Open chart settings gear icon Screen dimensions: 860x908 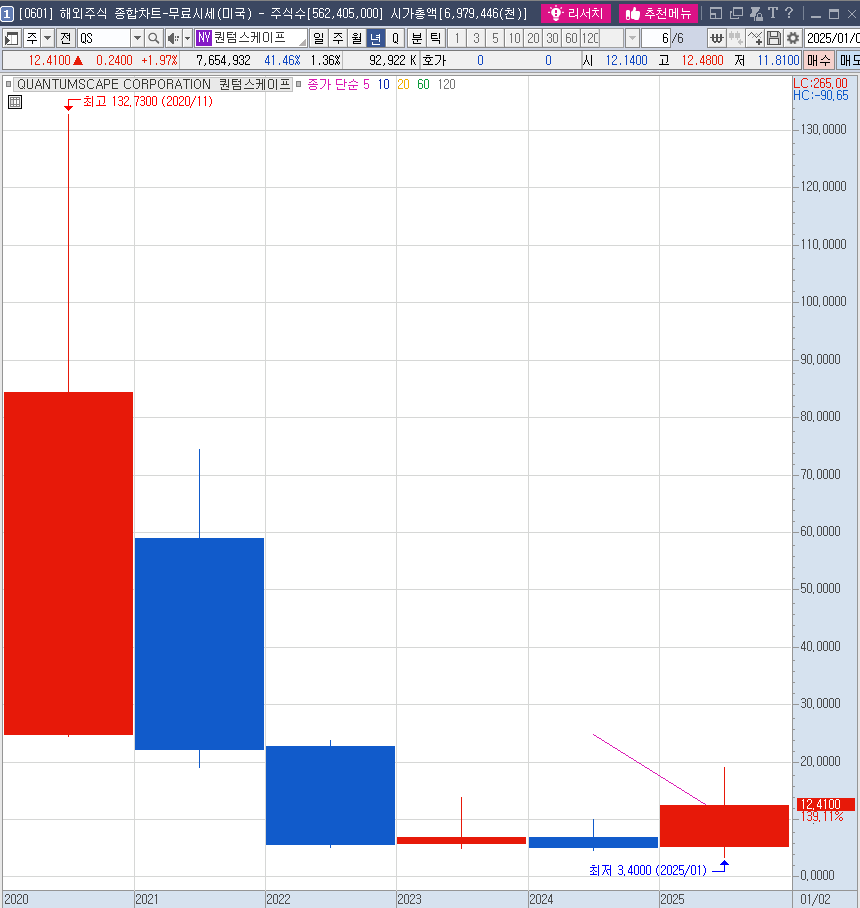point(792,38)
